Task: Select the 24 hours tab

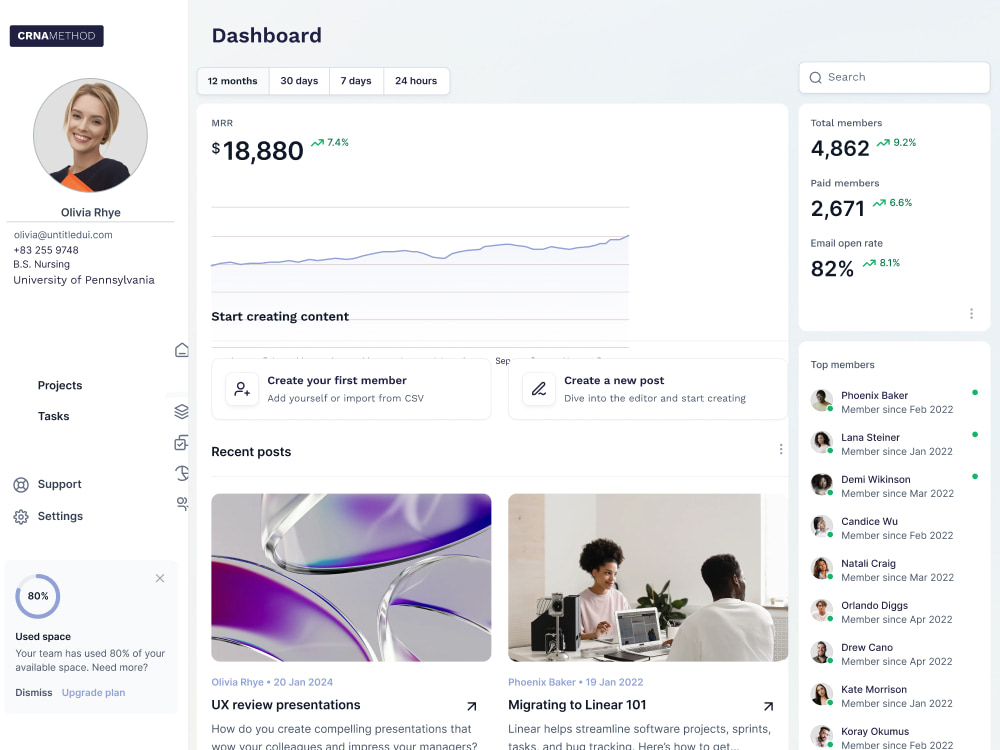Action: tap(416, 81)
